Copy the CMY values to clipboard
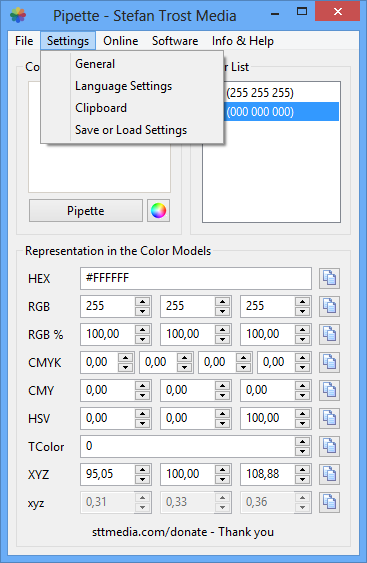This screenshot has height=563, width=367. point(329,390)
